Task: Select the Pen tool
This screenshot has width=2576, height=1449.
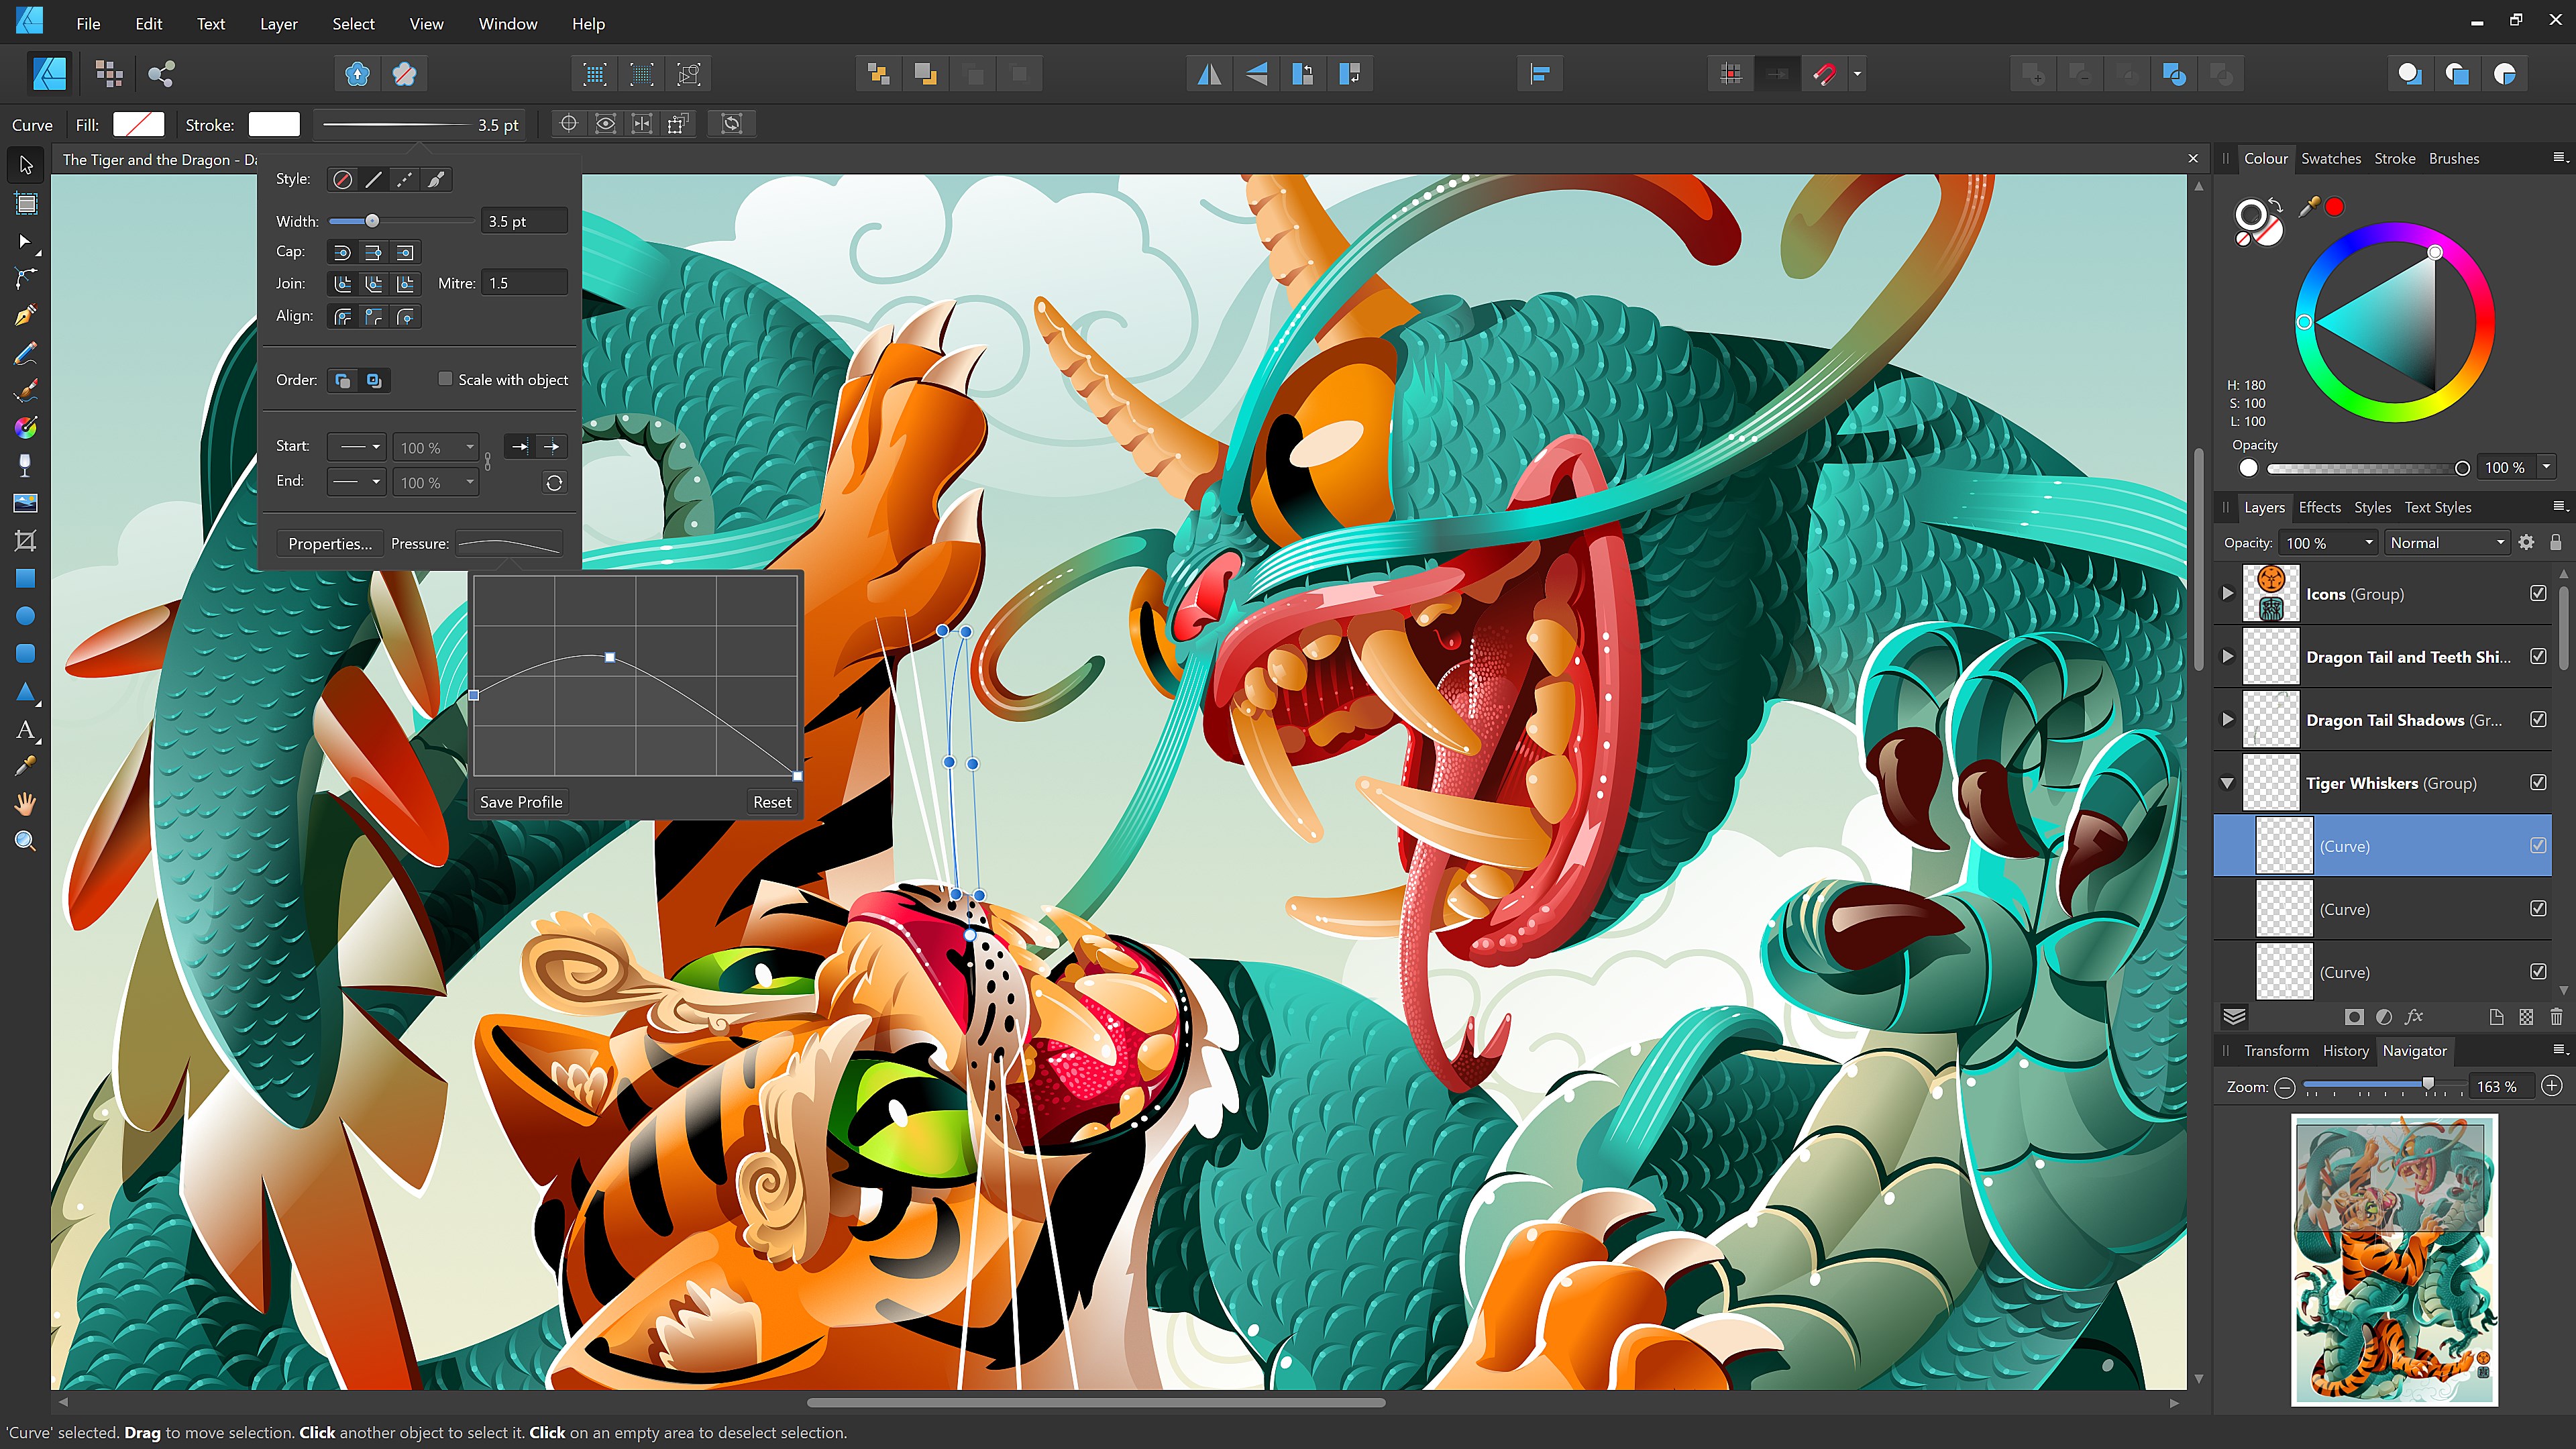Action: click(x=25, y=313)
